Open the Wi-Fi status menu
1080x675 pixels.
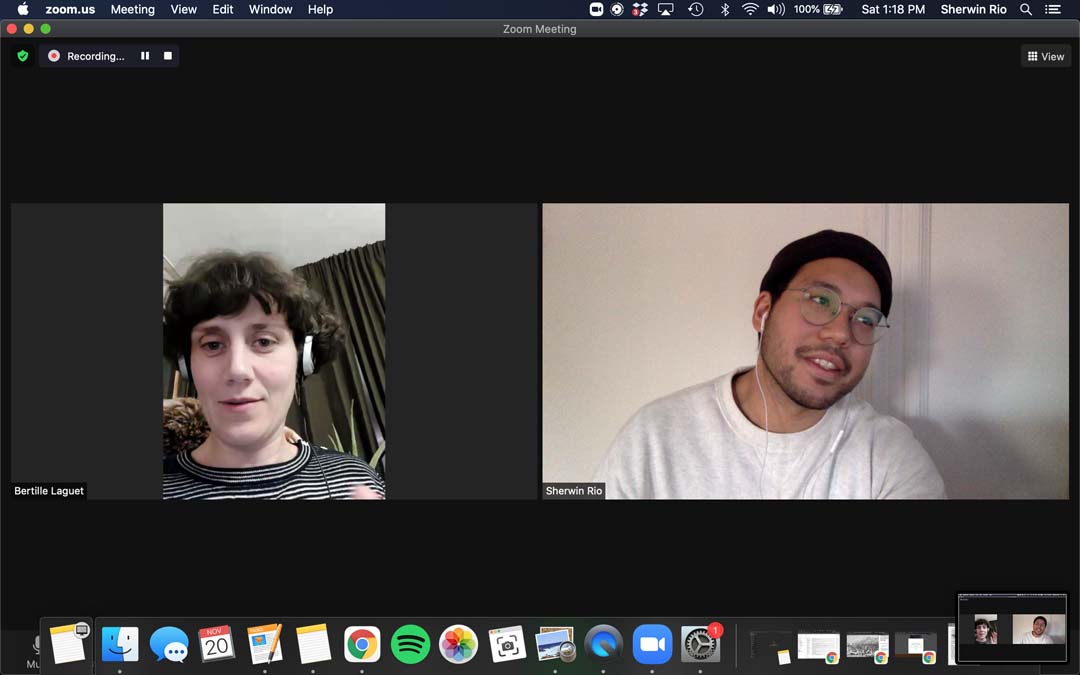point(750,9)
